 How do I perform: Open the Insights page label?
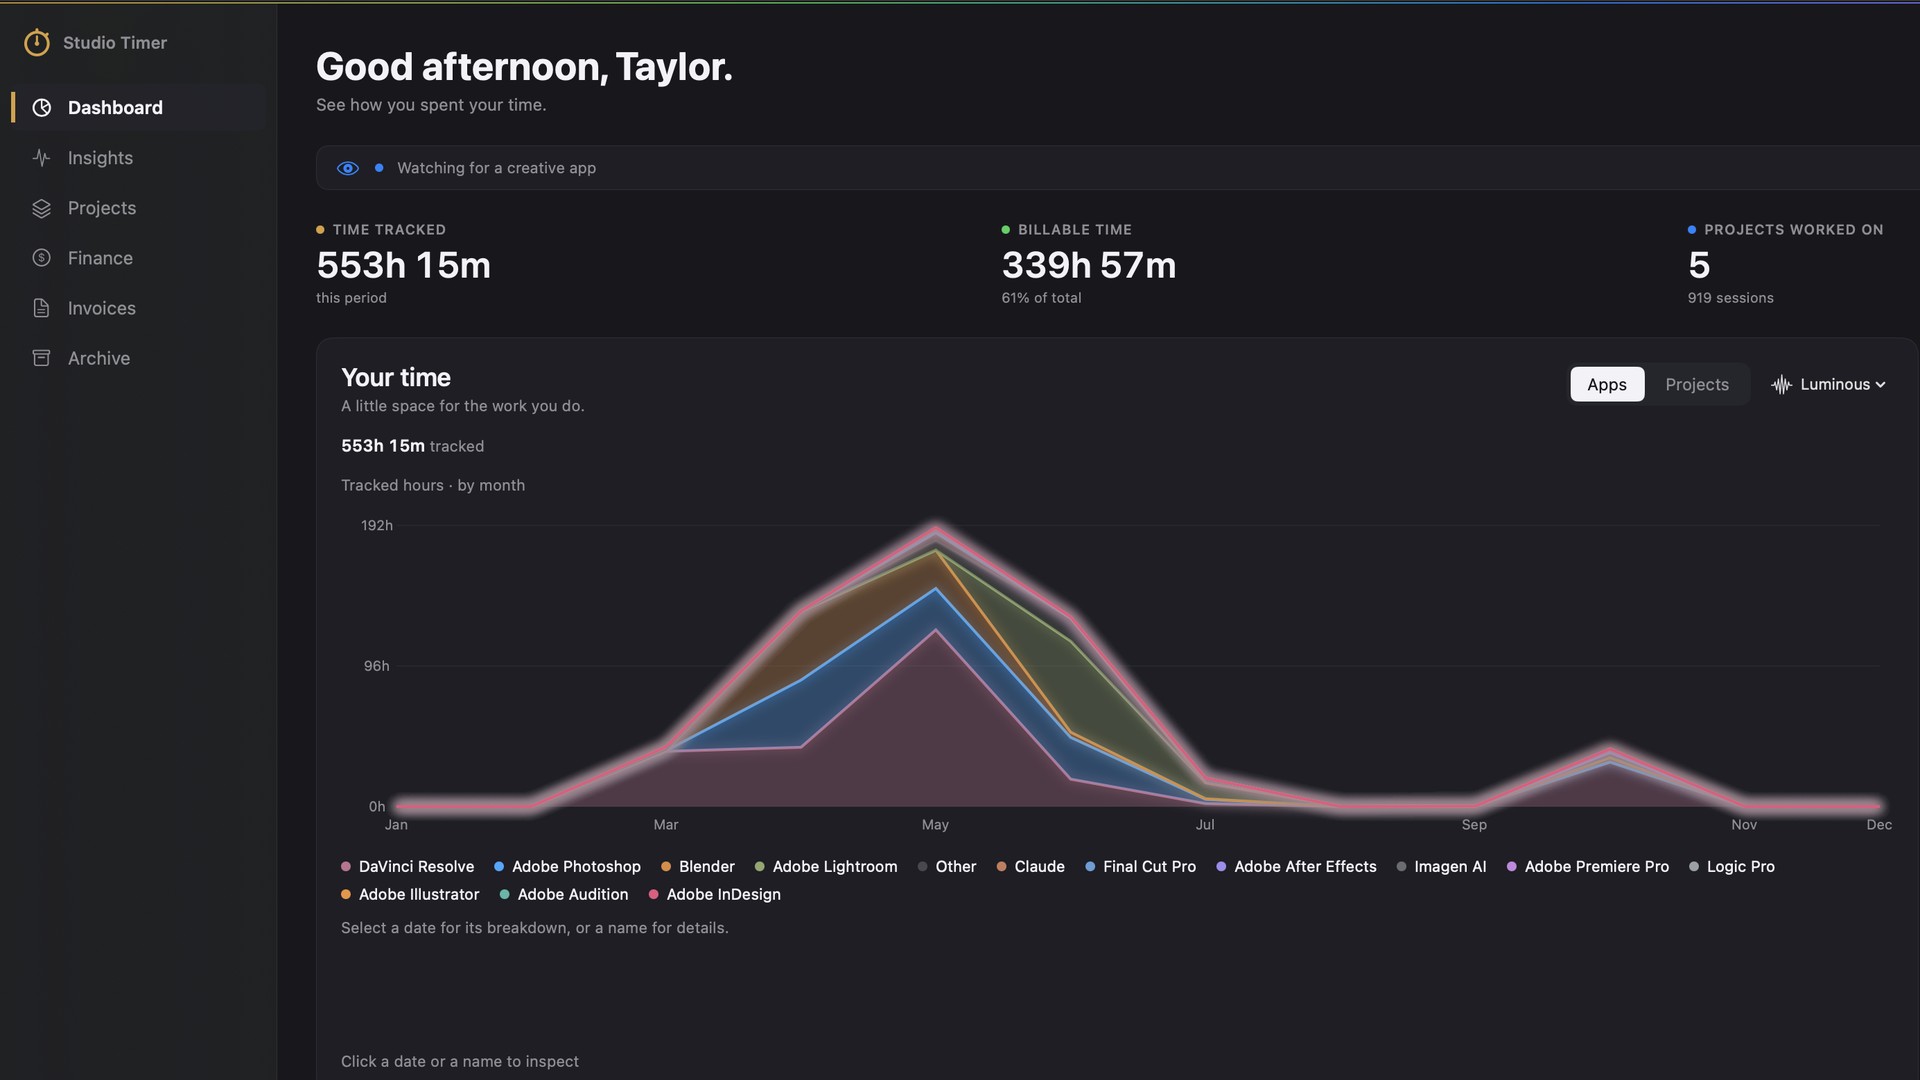100,158
